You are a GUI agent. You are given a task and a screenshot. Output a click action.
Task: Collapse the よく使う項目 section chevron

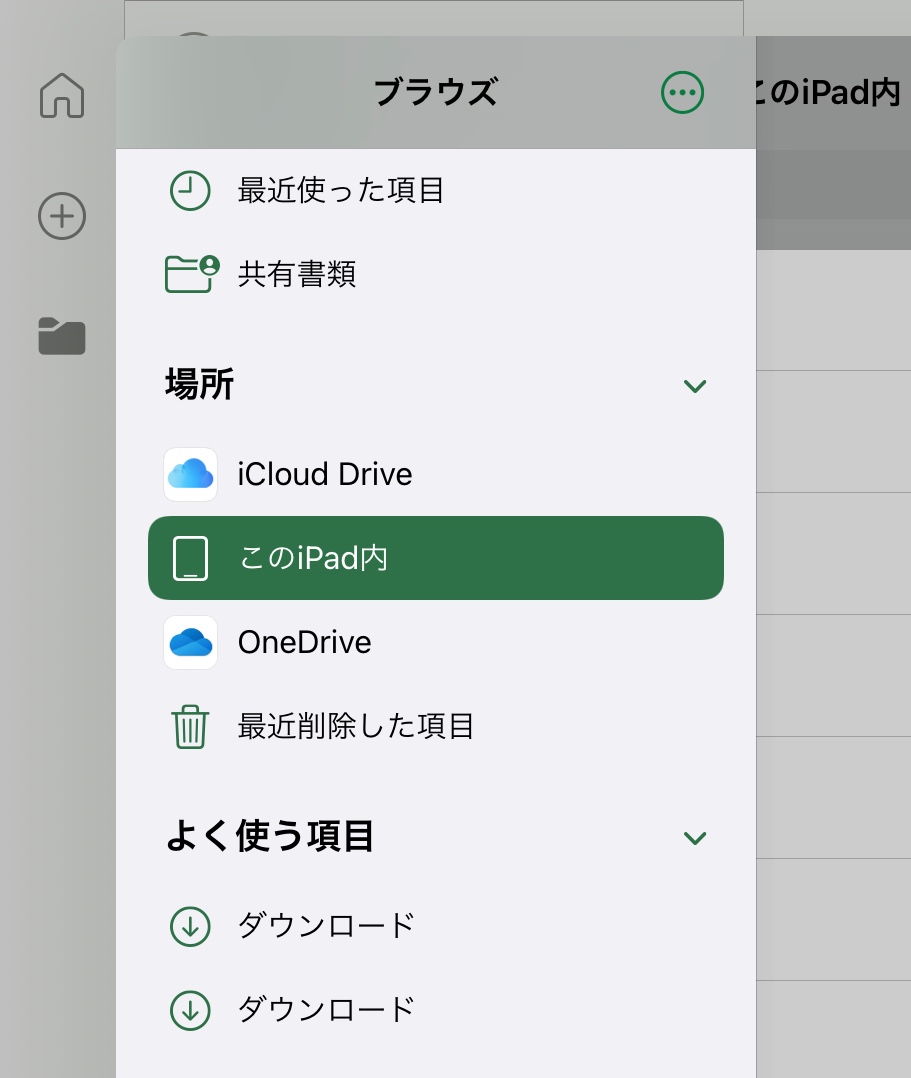coord(694,838)
